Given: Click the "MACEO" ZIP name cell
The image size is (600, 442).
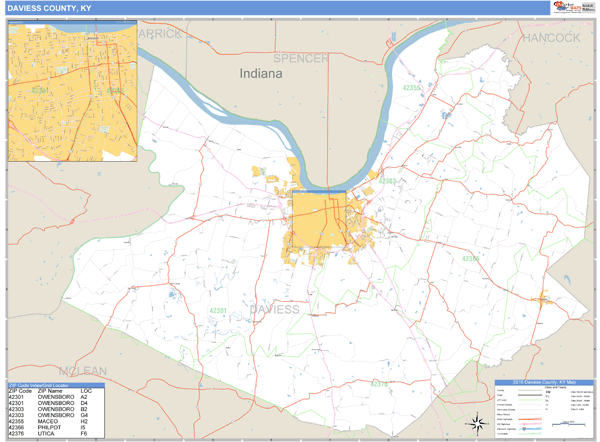Looking at the screenshot, I should [48, 421].
